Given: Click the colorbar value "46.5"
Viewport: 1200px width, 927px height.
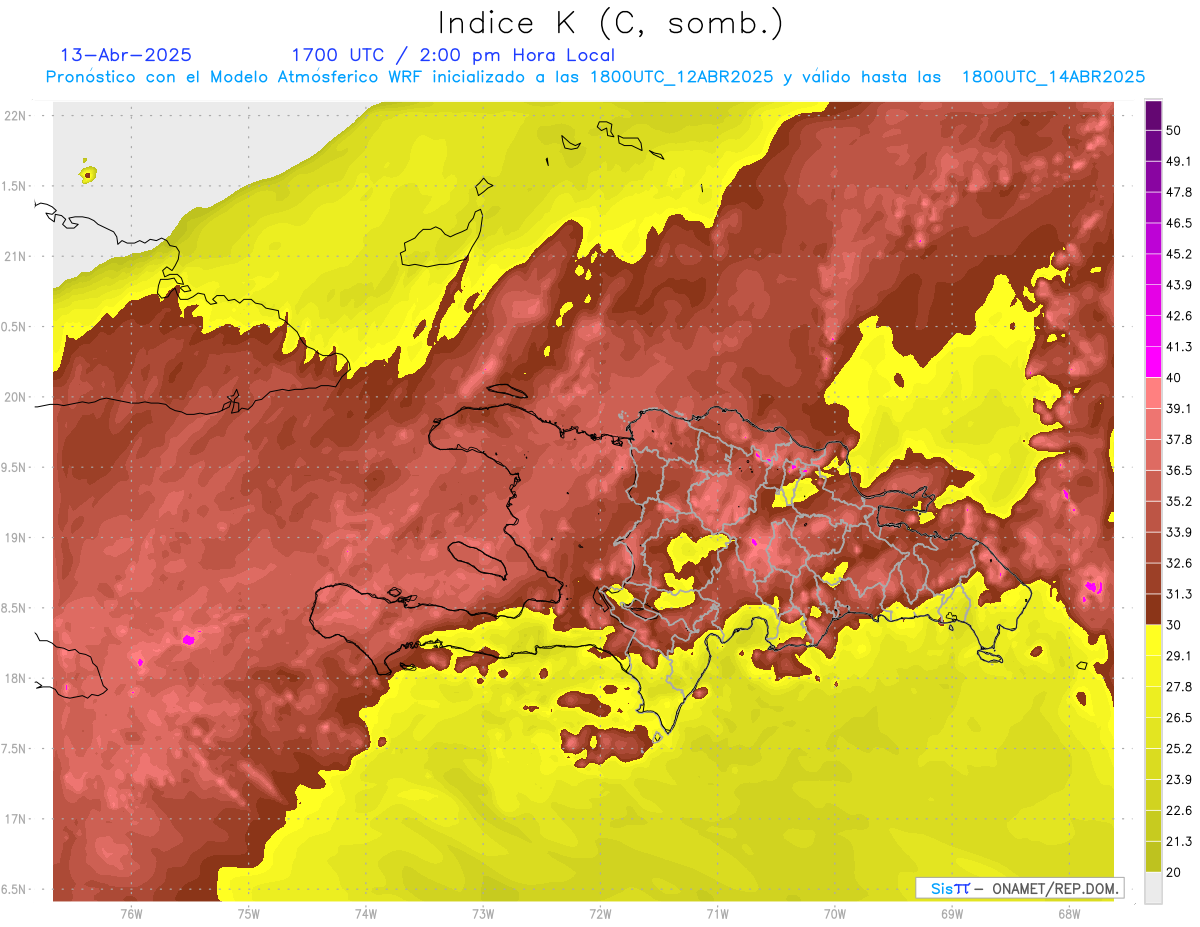Looking at the screenshot, I should 1179,223.
